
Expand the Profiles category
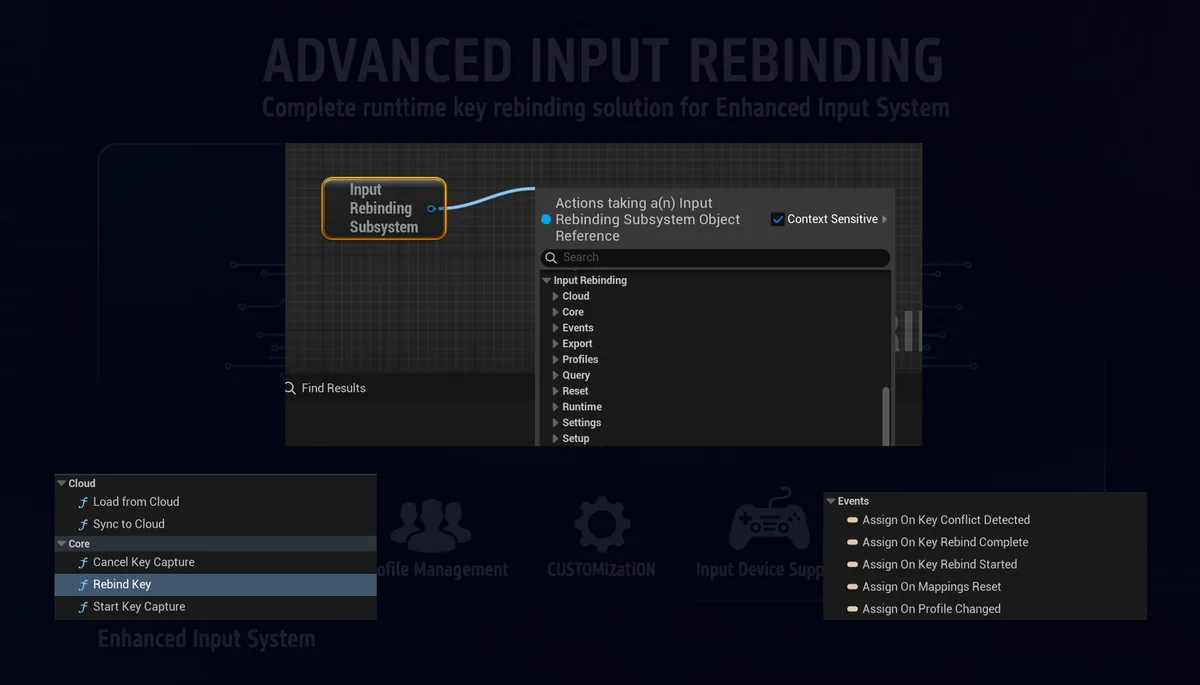(x=556, y=359)
